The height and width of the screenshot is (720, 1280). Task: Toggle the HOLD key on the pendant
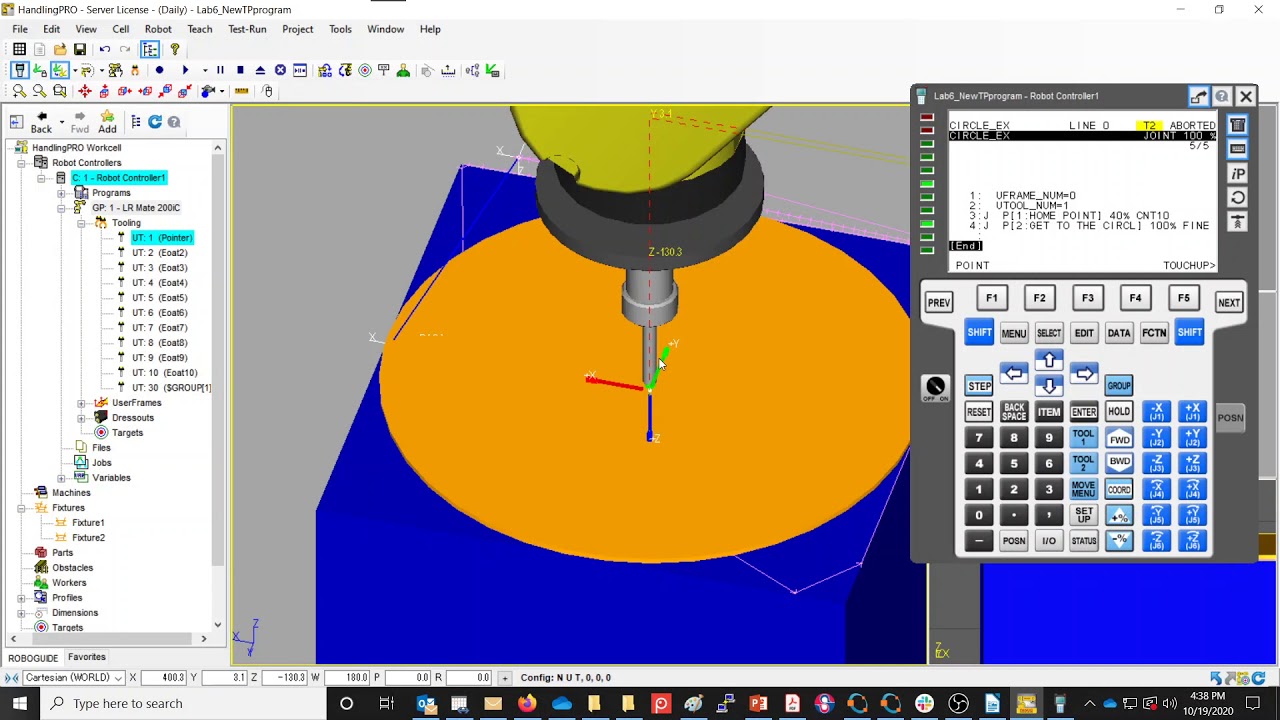1119,411
